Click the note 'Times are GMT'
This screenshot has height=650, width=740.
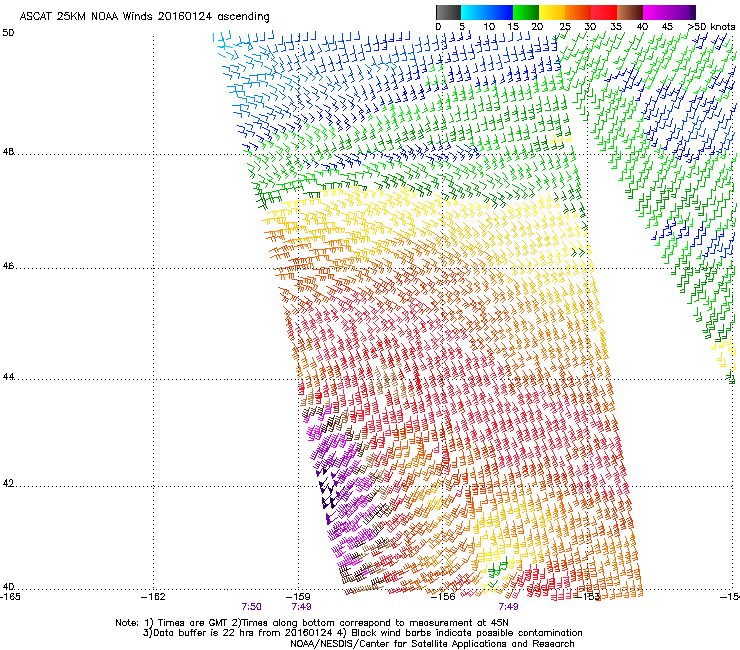pyautogui.click(x=194, y=623)
